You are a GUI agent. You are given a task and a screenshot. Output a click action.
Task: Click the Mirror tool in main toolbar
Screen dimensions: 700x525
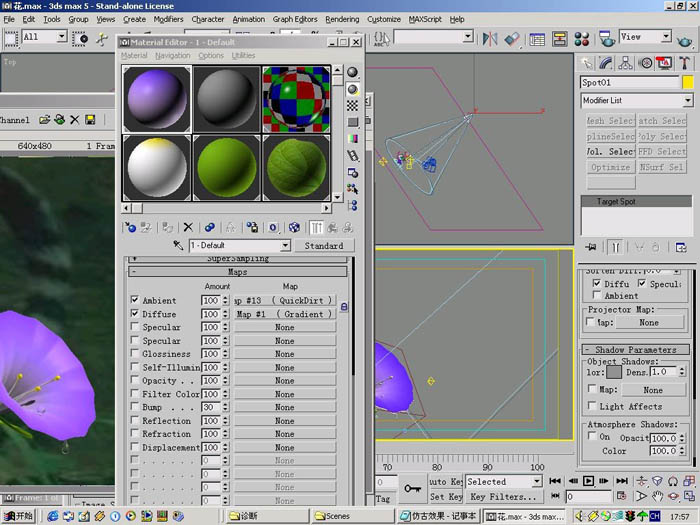(490, 39)
